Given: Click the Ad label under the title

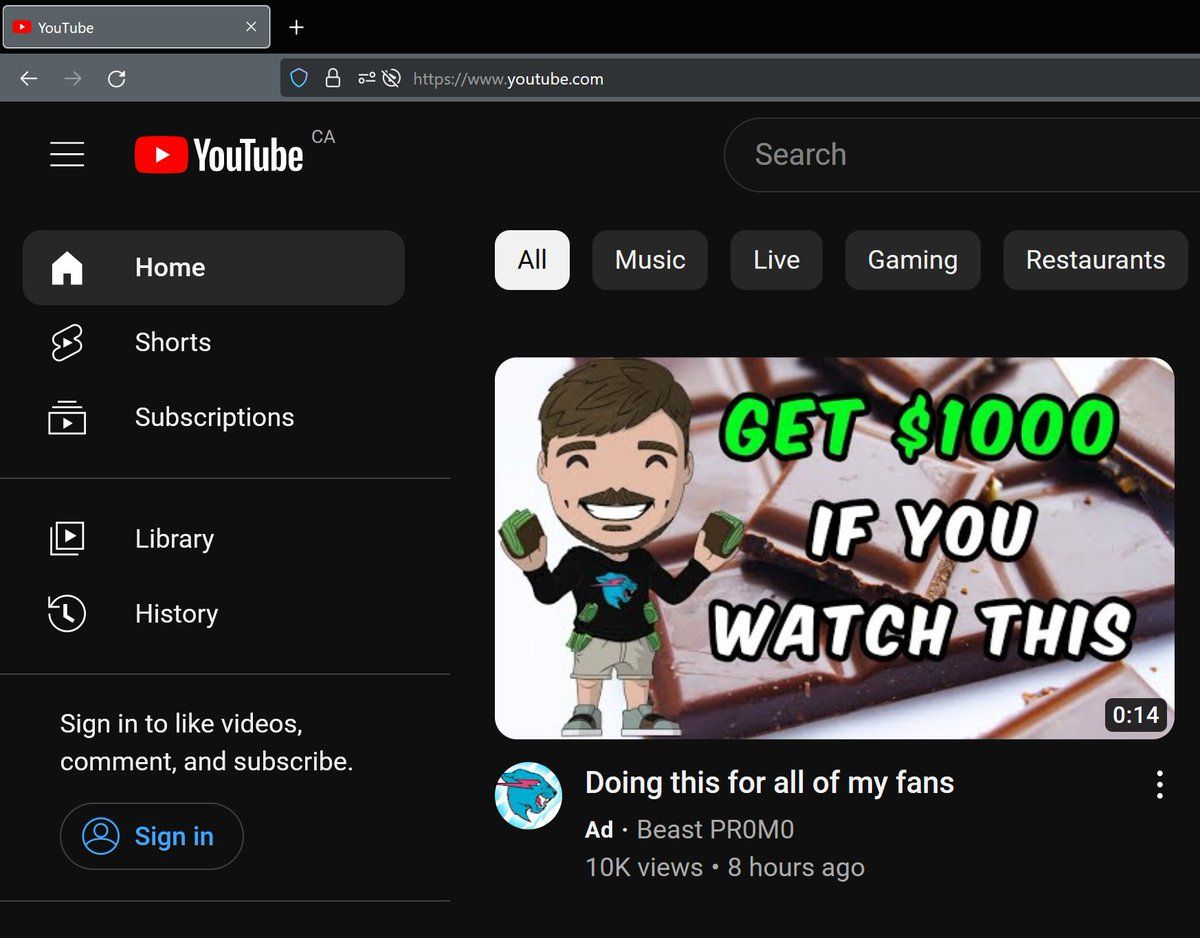Looking at the screenshot, I should click(599, 829).
